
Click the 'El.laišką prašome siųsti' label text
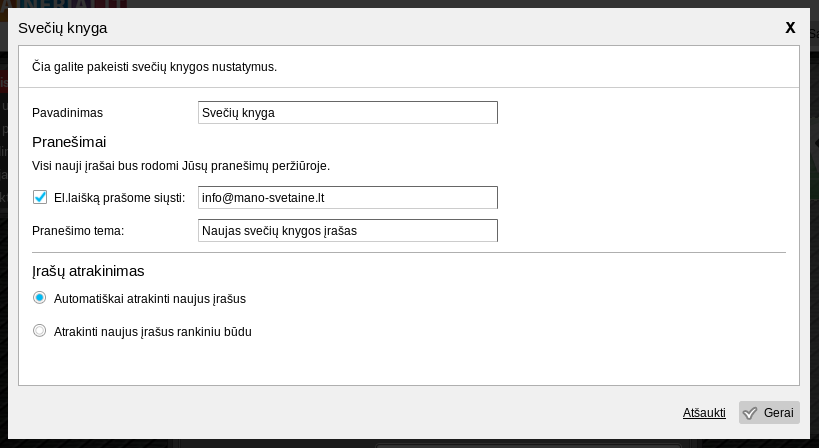click(119, 198)
